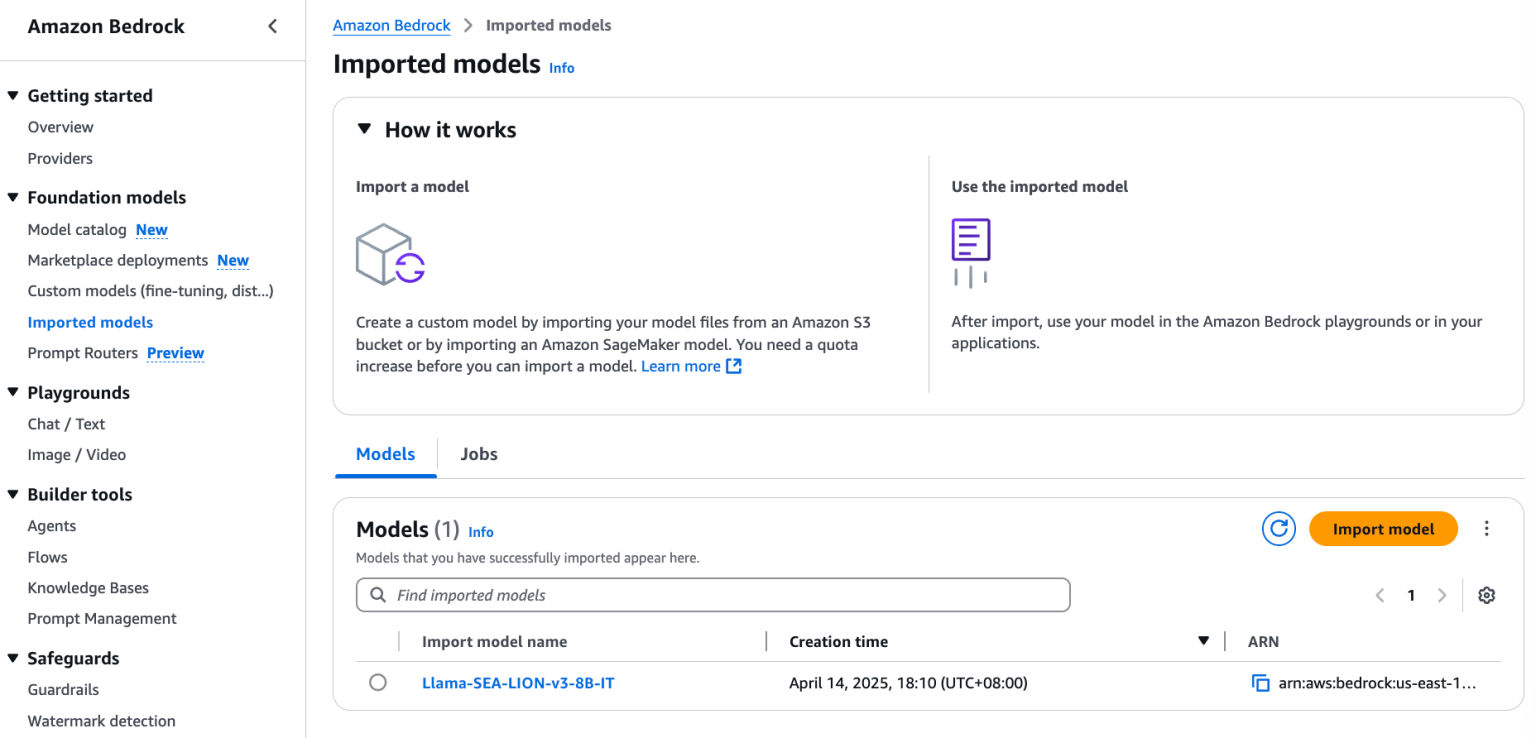Collapse the Playgrounds sidebar group
Viewport: 1536px width, 738px height.
(x=13, y=392)
